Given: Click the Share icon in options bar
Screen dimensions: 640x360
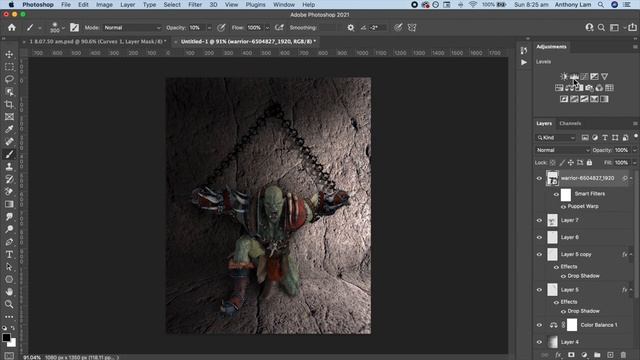Looking at the screenshot, I should 632,27.
